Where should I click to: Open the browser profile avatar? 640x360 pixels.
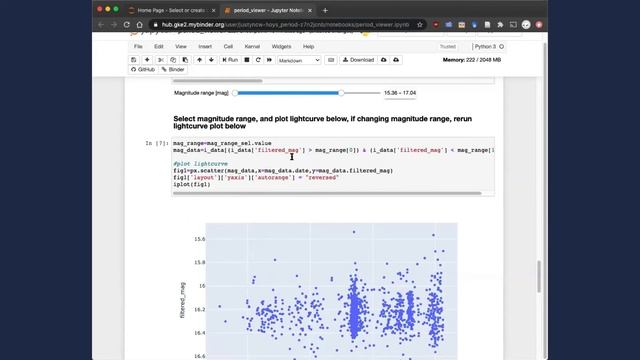point(526,25)
